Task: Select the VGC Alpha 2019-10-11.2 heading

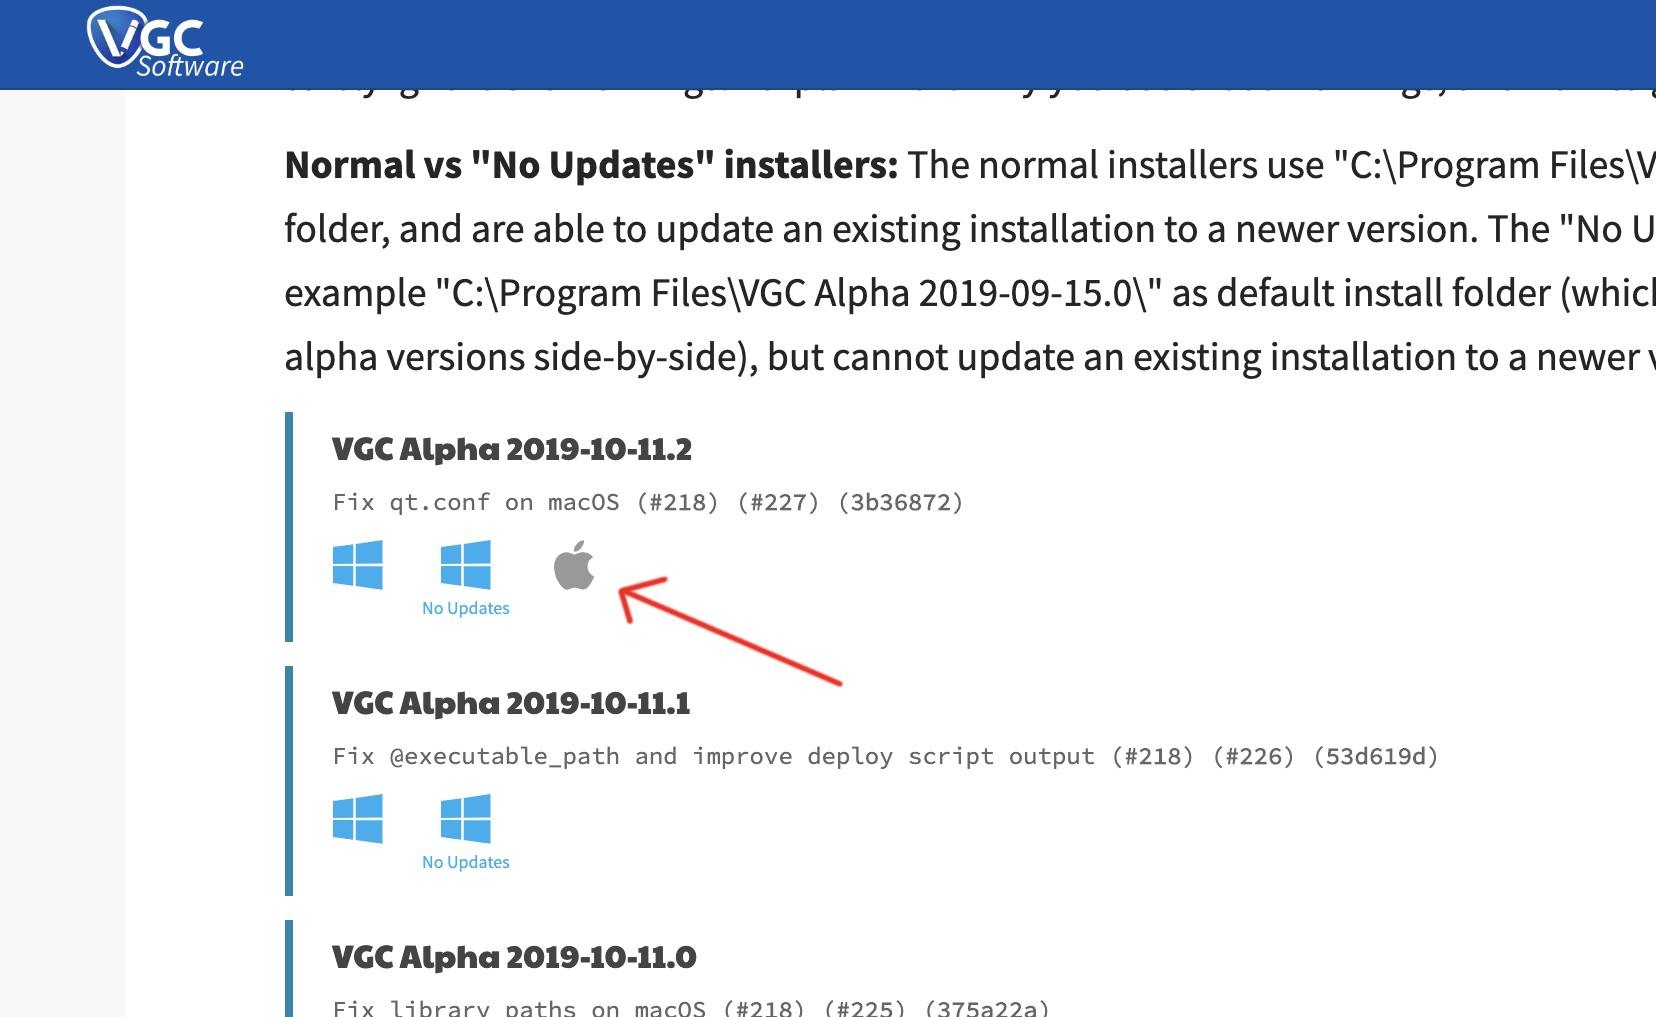Action: pos(512,449)
